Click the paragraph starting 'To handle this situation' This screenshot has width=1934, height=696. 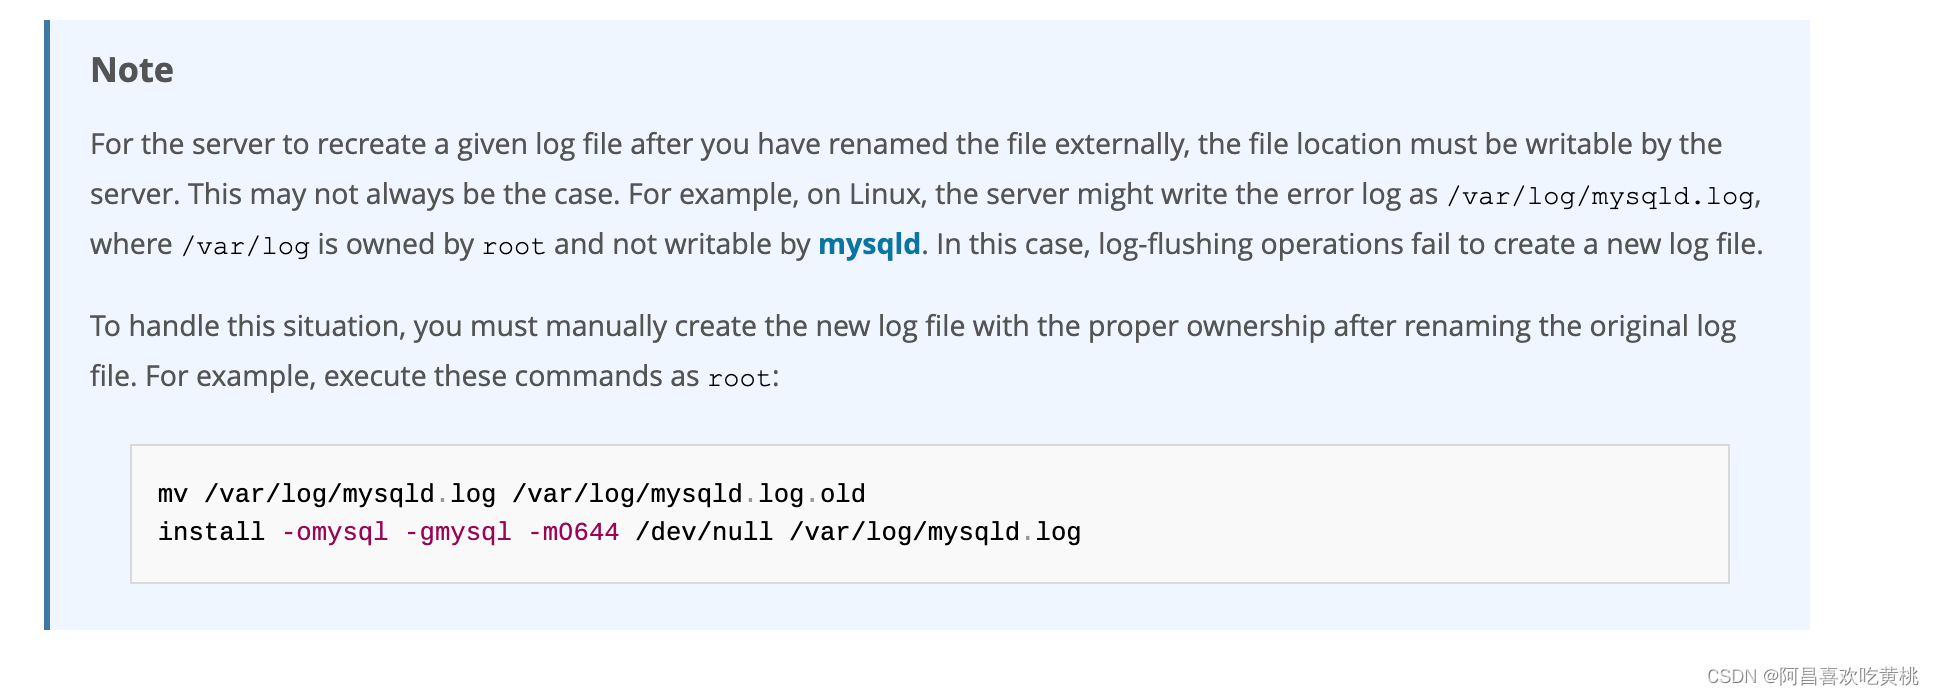pyautogui.click(x=913, y=351)
